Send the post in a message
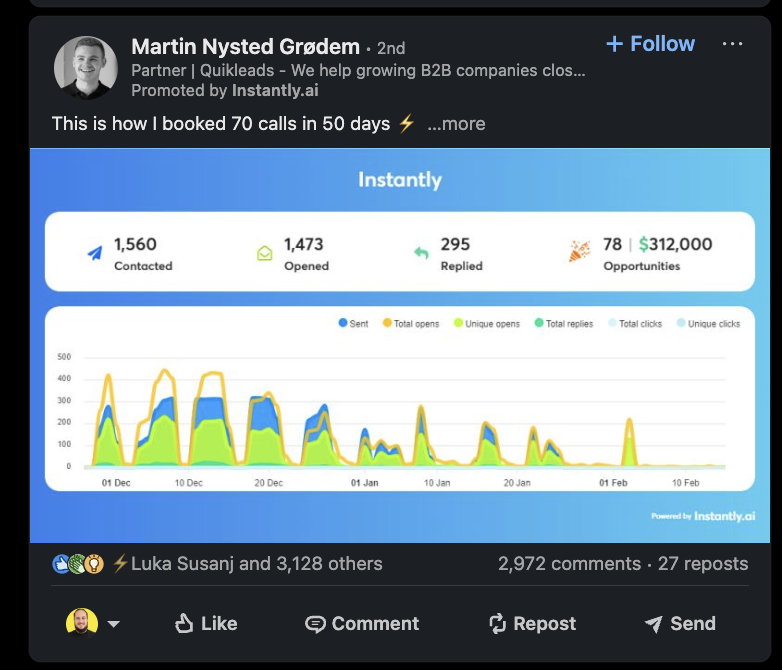This screenshot has height=670, width=782. point(680,624)
